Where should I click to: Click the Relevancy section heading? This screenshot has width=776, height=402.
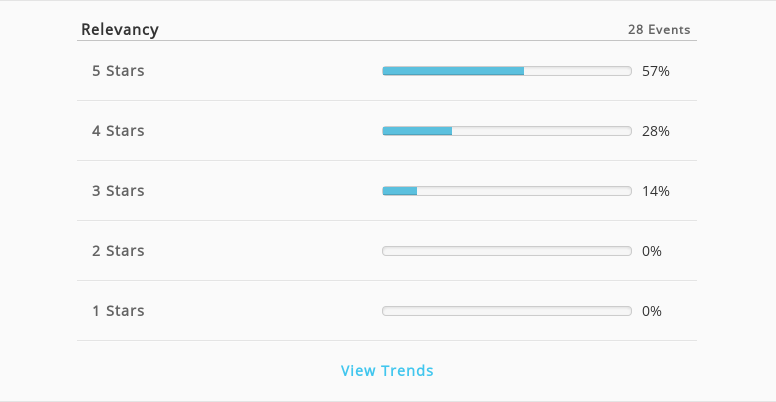point(120,30)
